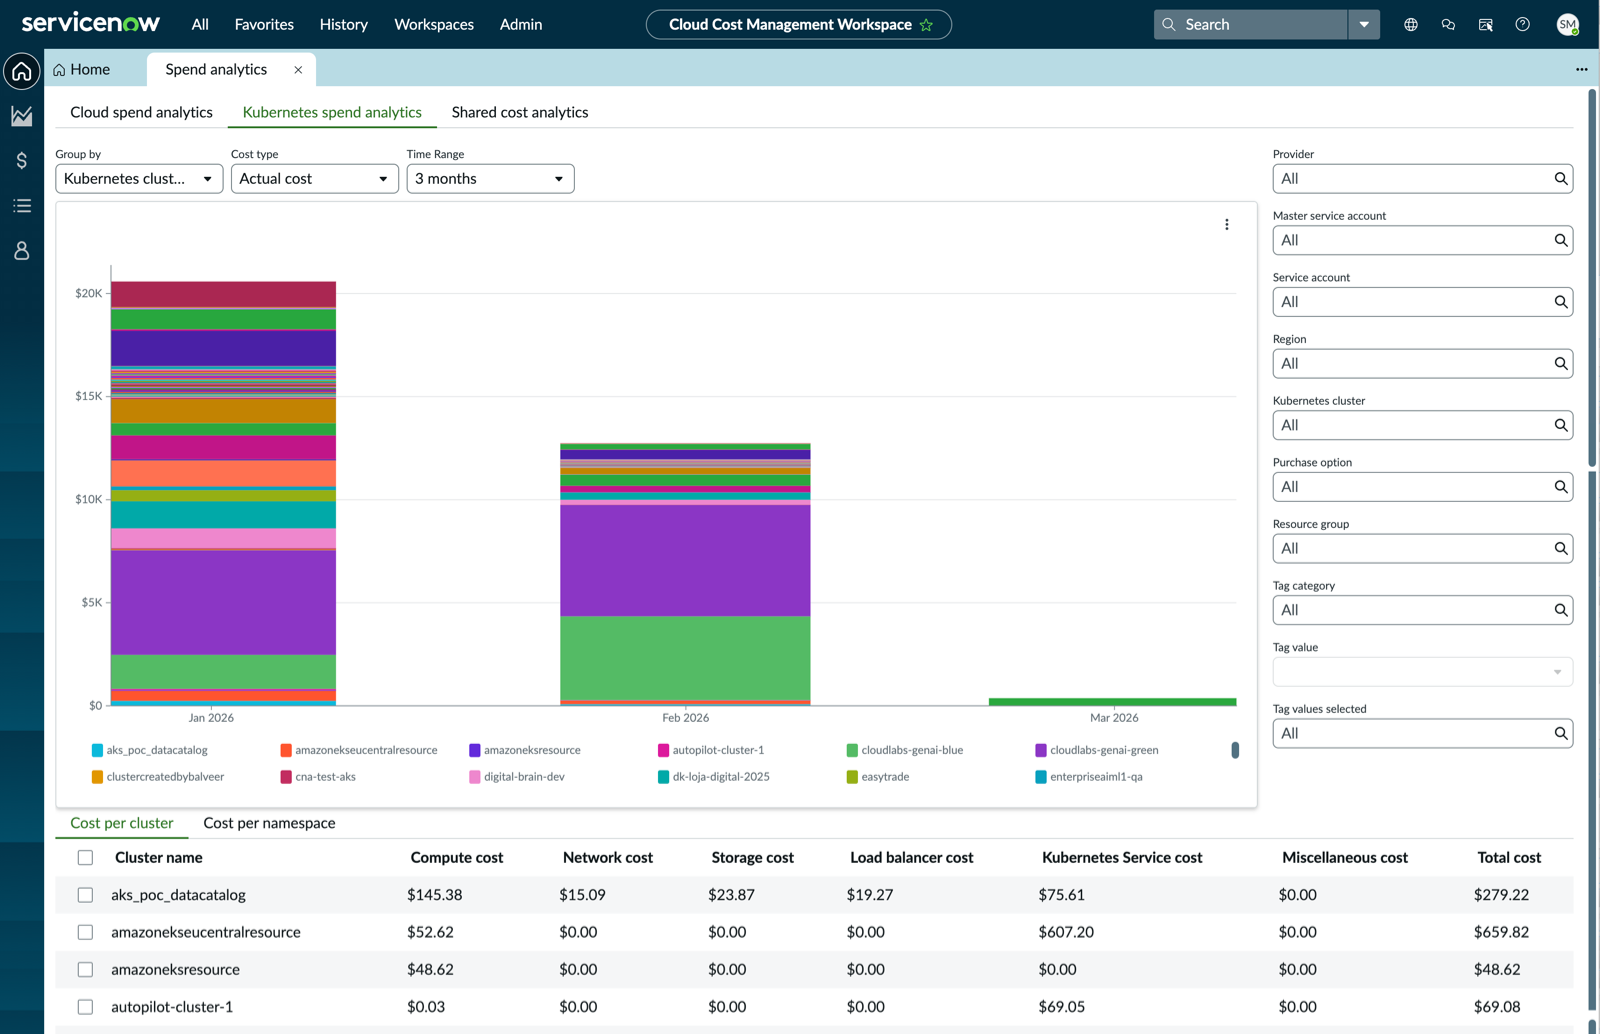Sort by the Total cost column header
Viewport: 1600px width, 1034px height.
[1509, 858]
